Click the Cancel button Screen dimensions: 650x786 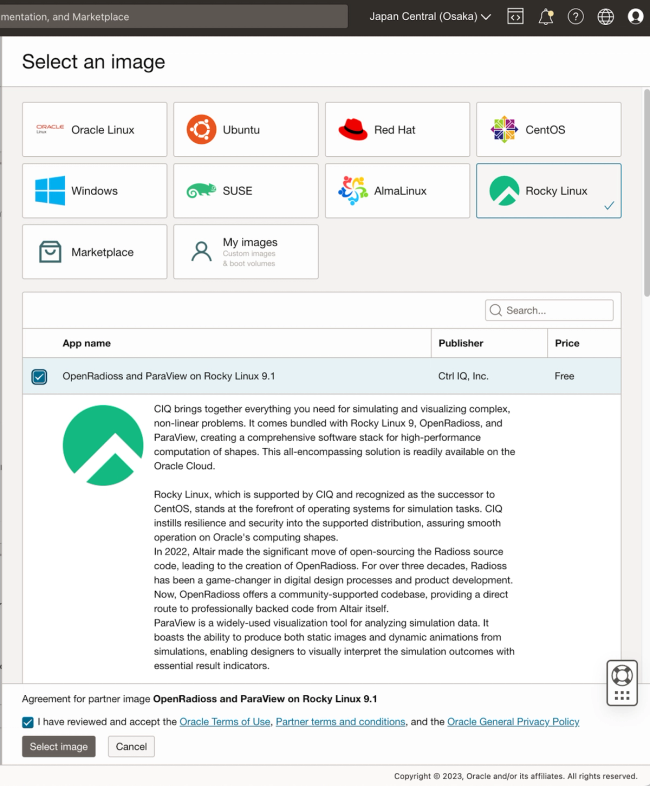(131, 746)
